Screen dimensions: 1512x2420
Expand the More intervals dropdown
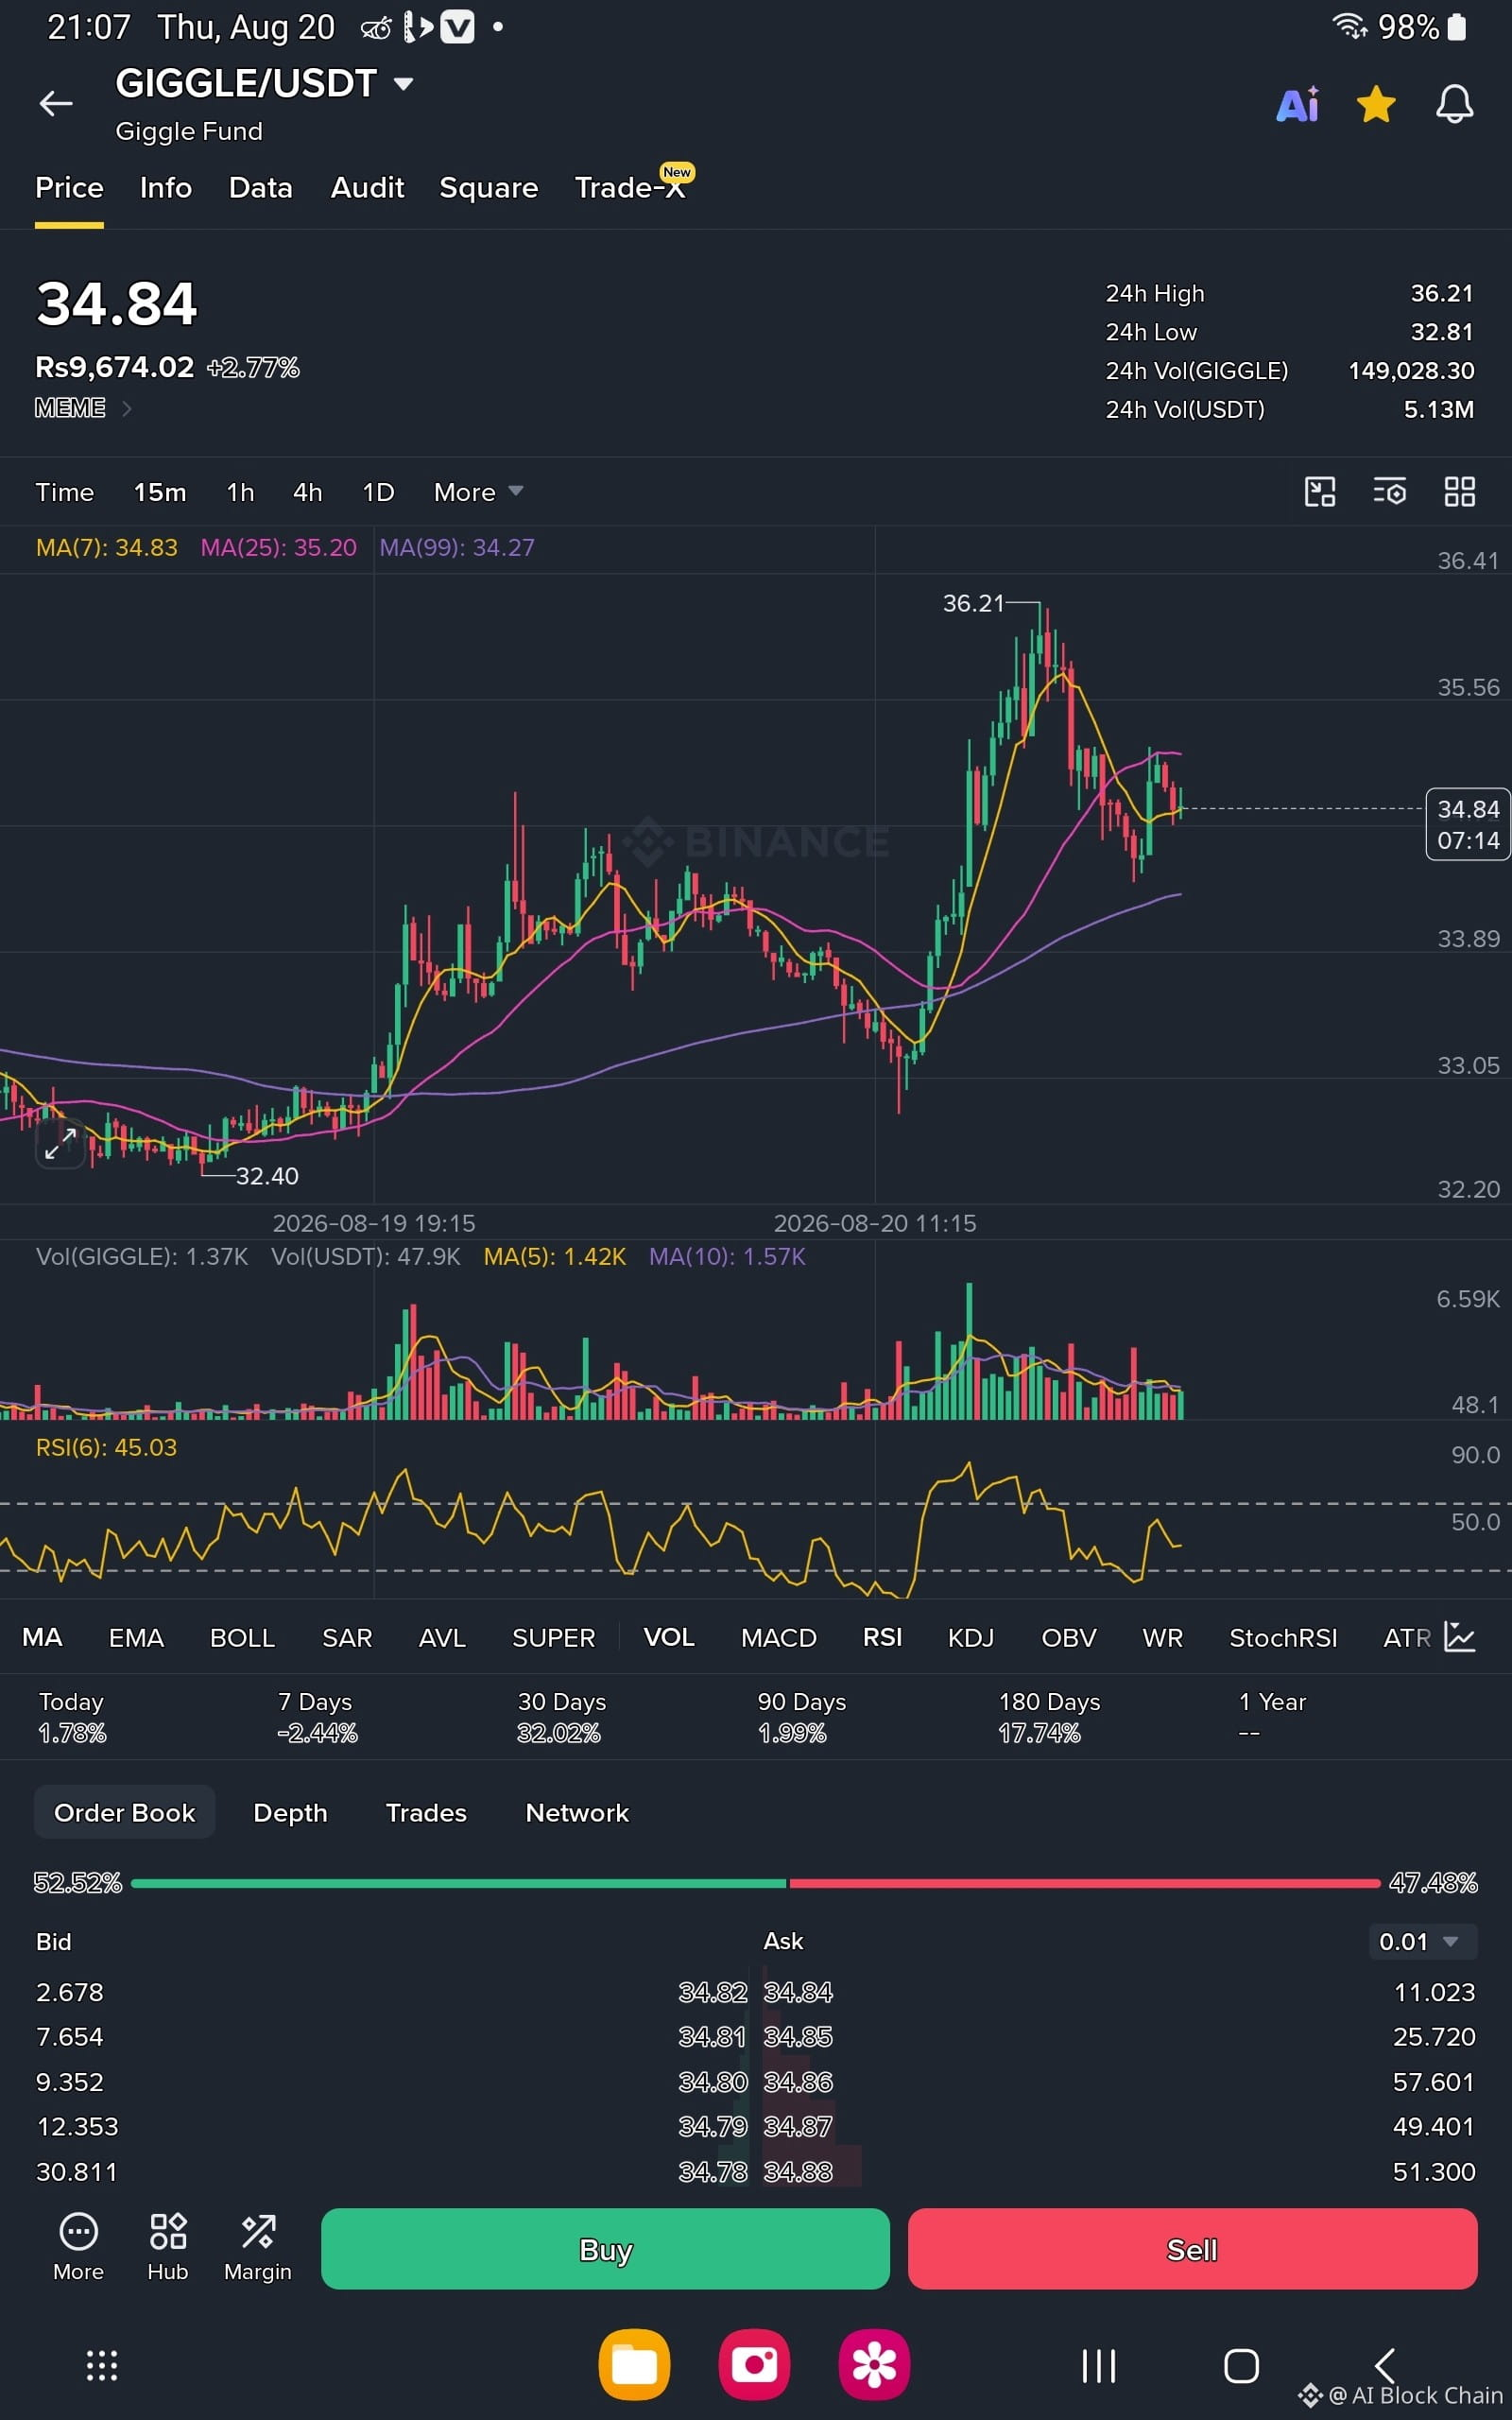click(478, 492)
